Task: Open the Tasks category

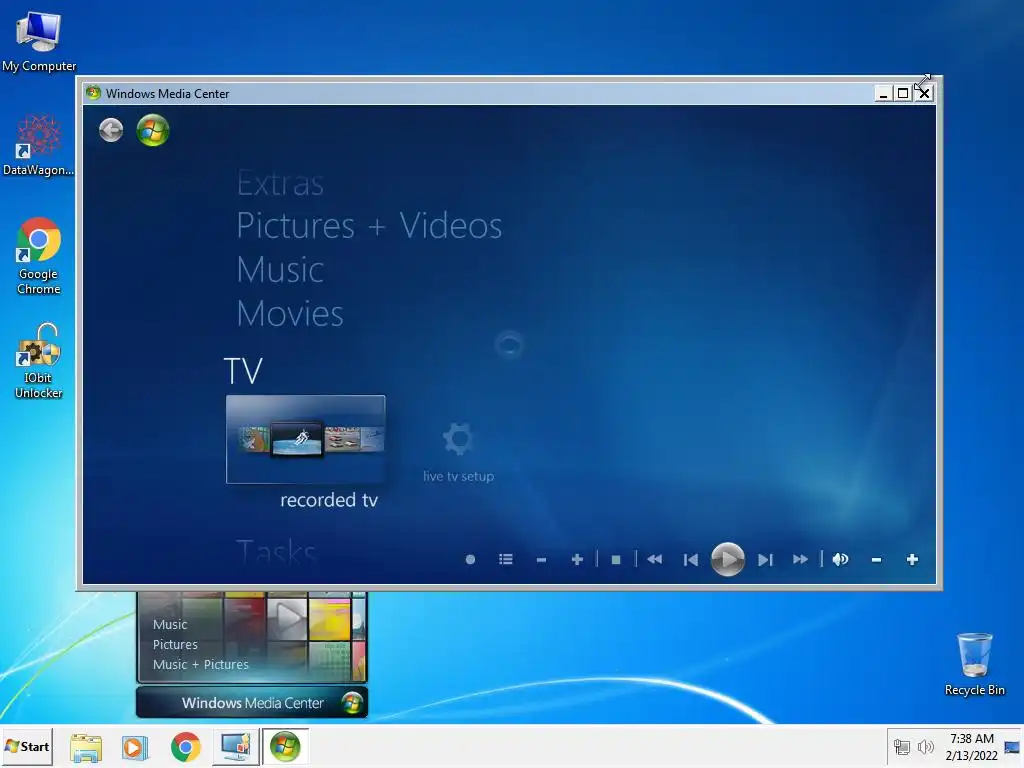Action: tap(276, 552)
